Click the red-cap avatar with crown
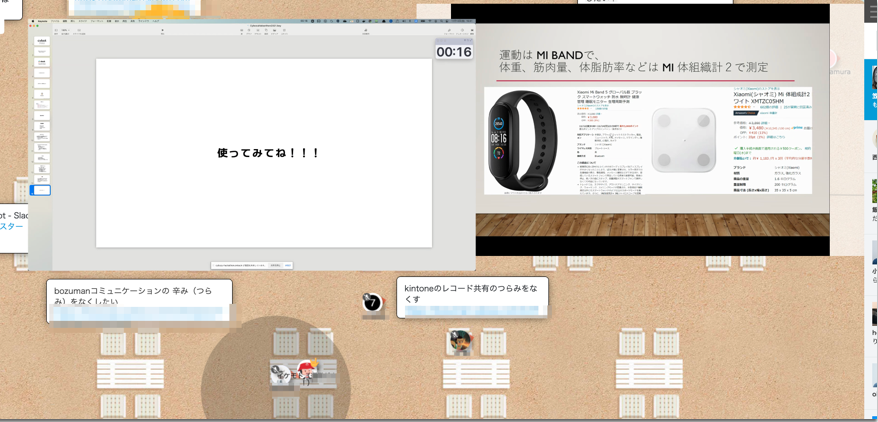 [306, 368]
